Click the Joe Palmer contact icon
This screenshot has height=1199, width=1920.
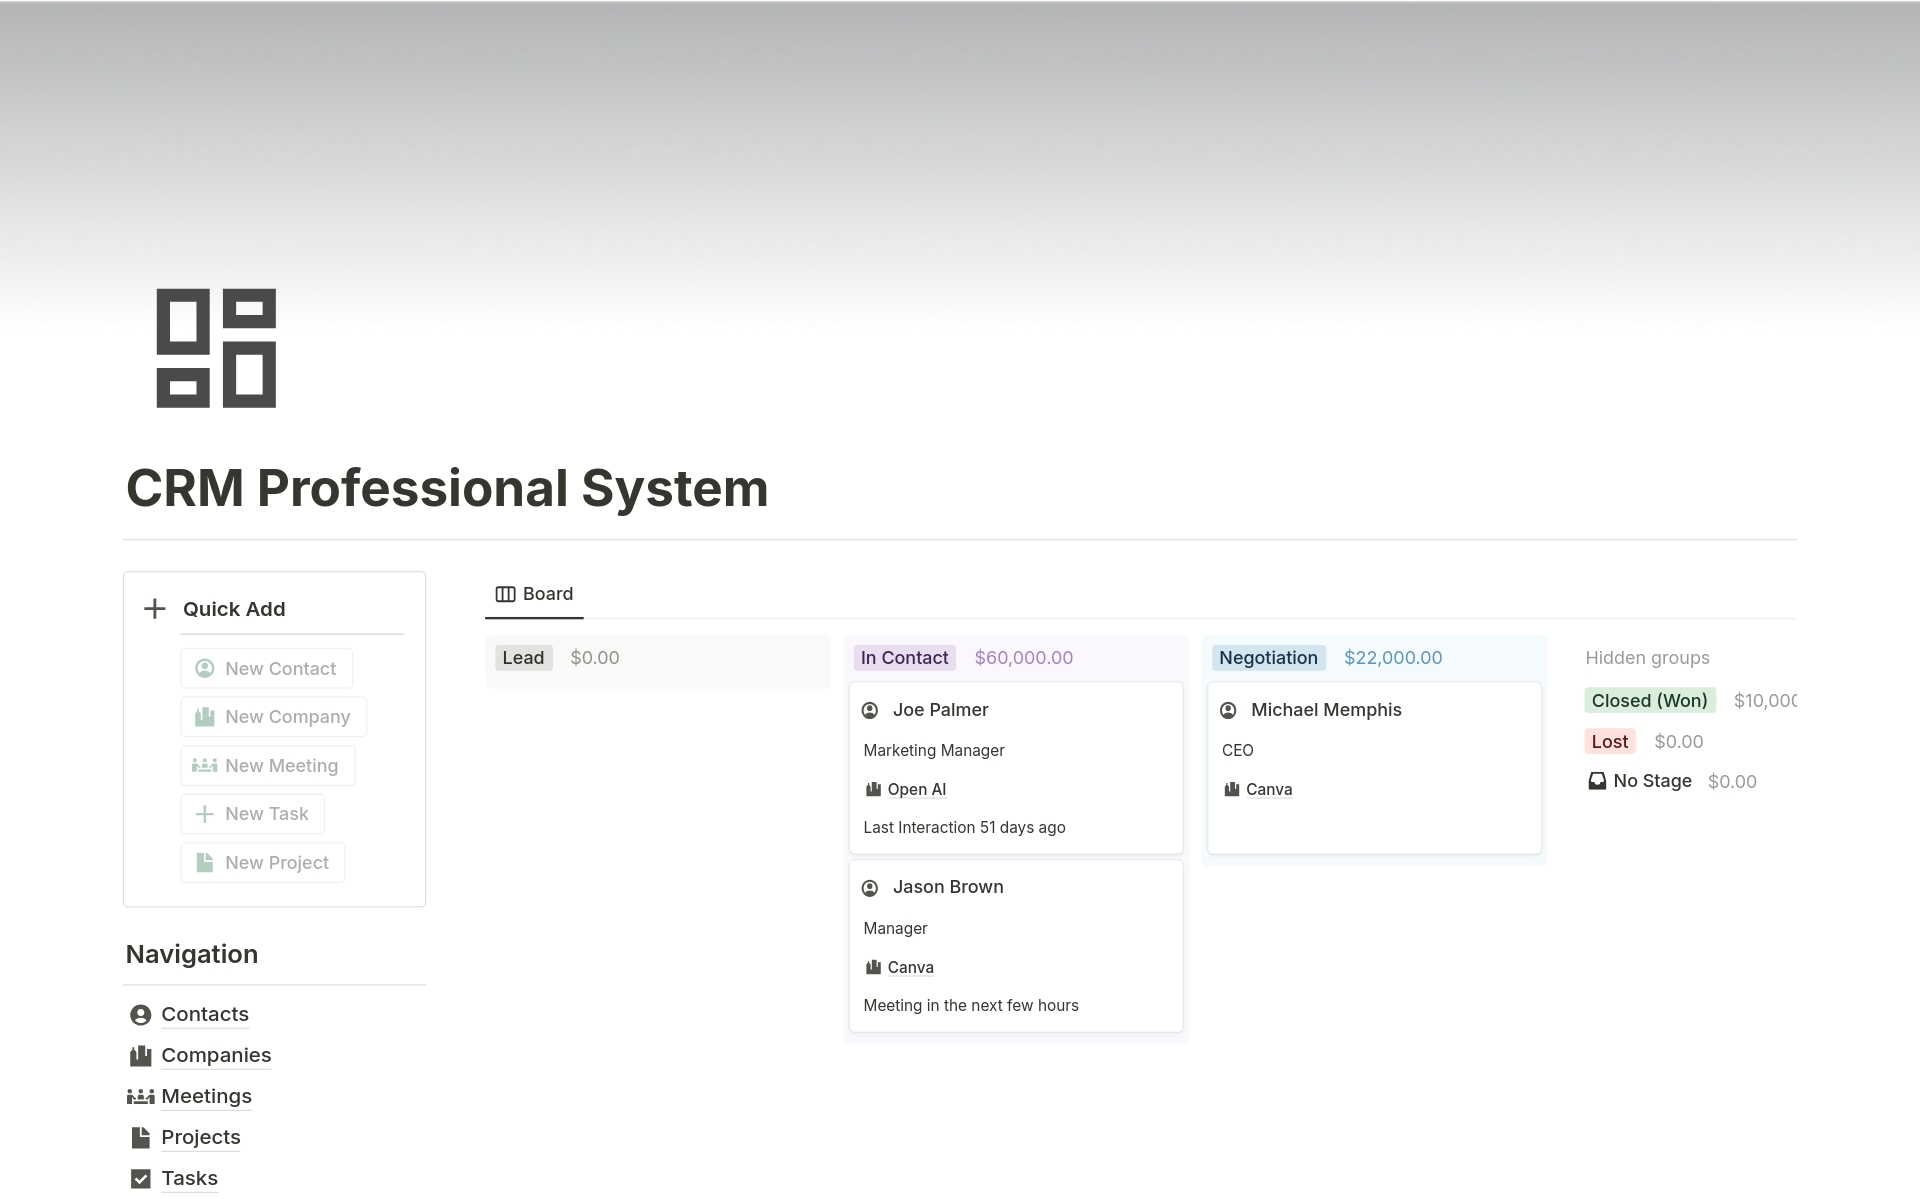pyautogui.click(x=872, y=709)
